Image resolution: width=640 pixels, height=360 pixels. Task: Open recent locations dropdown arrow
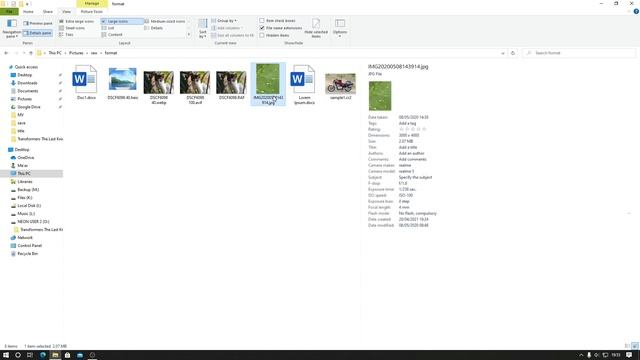[24, 53]
